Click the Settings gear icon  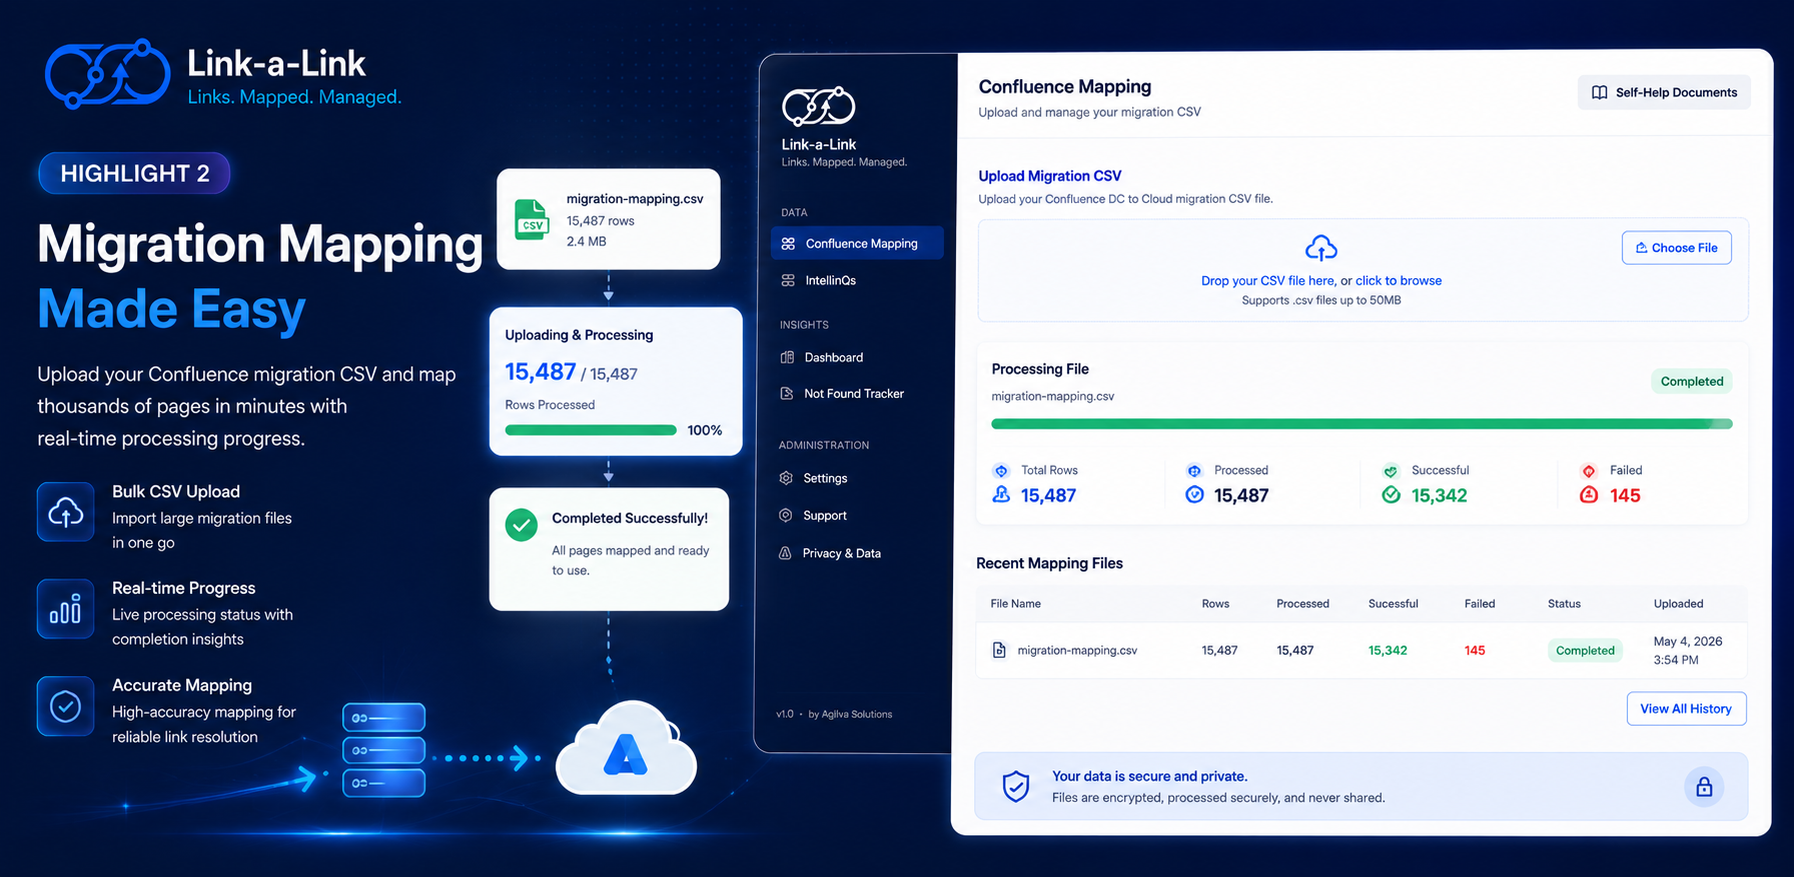786,478
